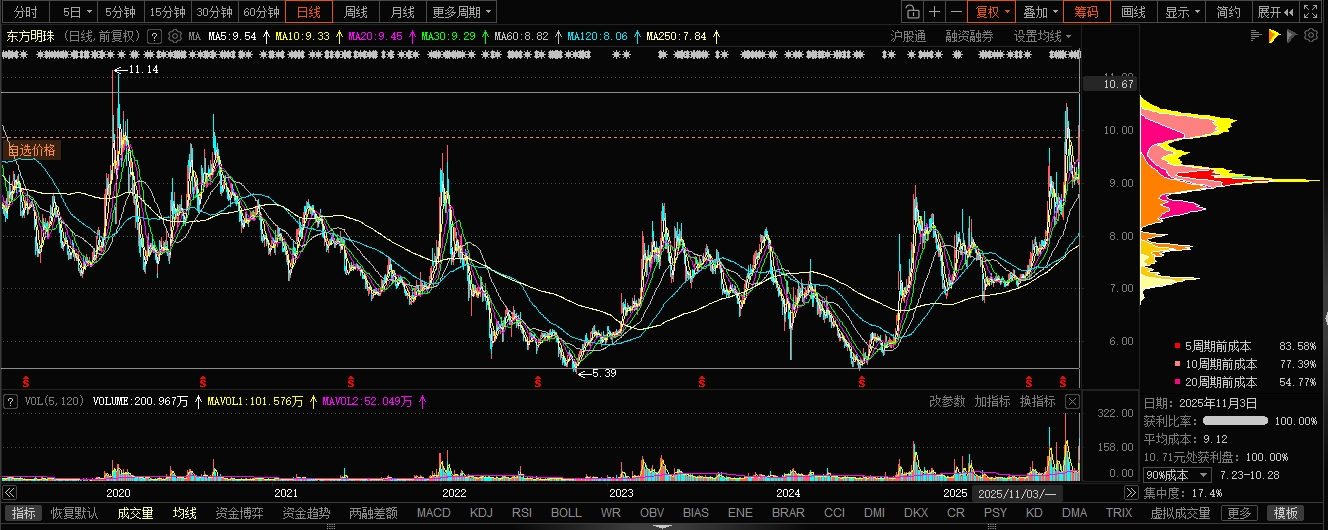Select the 资金博弈 indicator tab

240,514
